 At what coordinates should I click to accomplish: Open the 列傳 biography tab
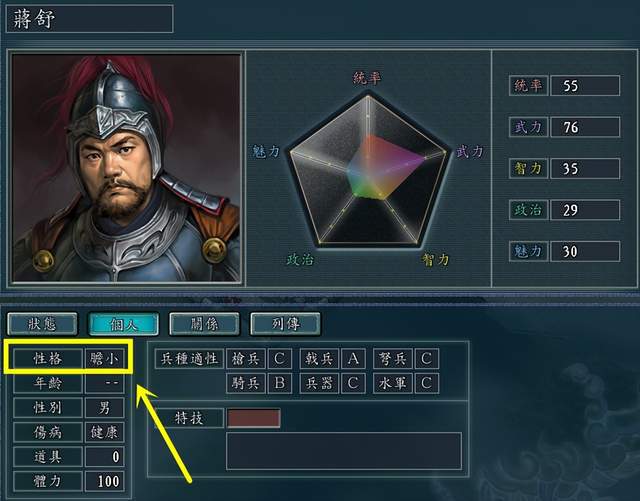click(x=285, y=324)
